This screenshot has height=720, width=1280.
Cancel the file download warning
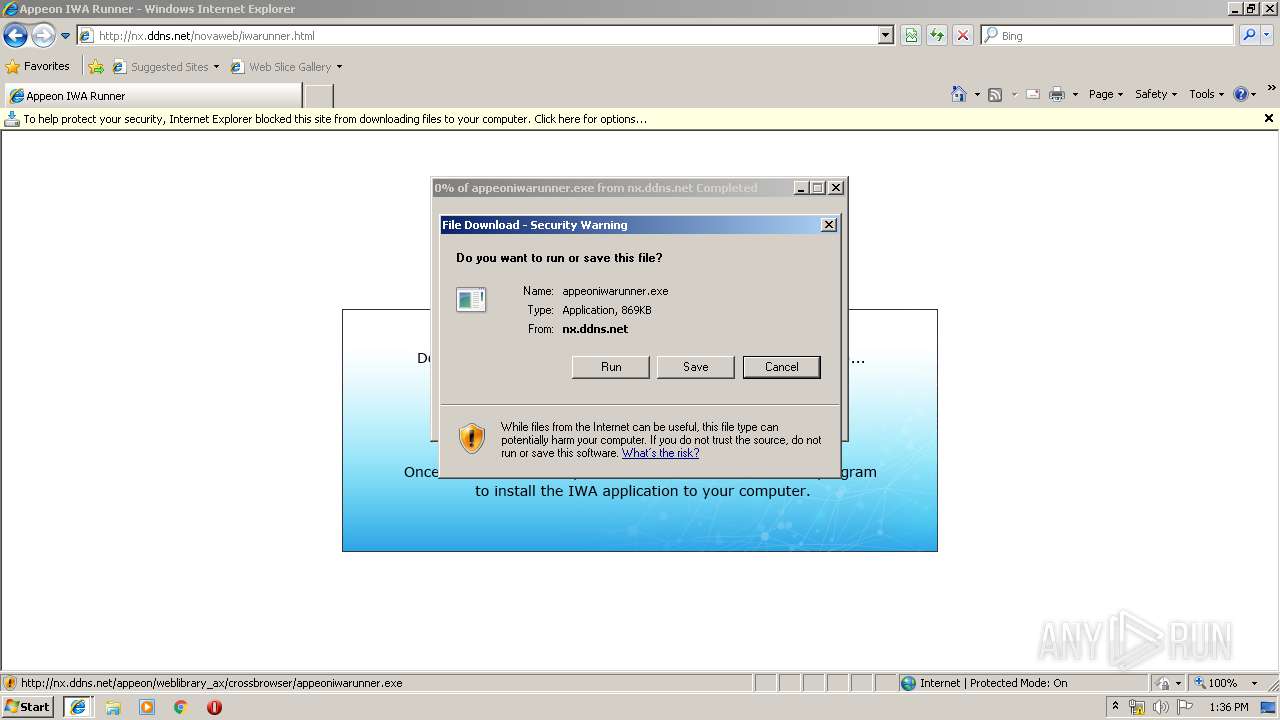click(x=782, y=367)
